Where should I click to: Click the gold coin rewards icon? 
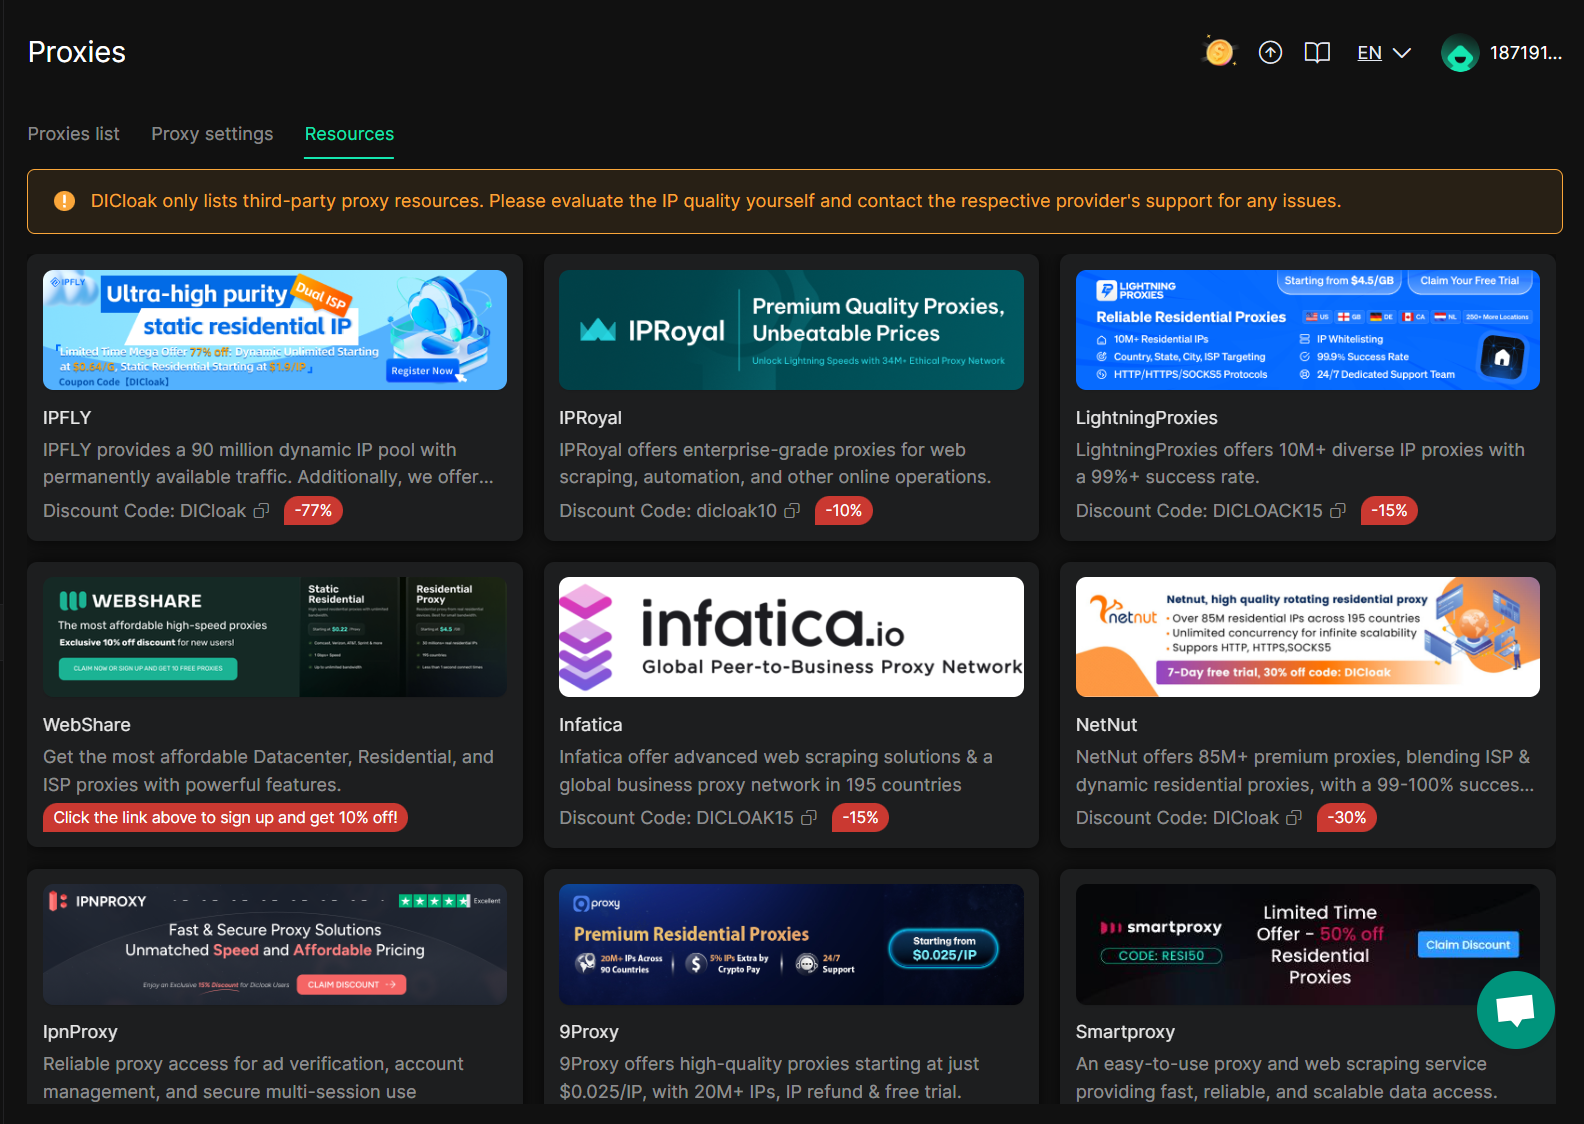tap(1219, 52)
